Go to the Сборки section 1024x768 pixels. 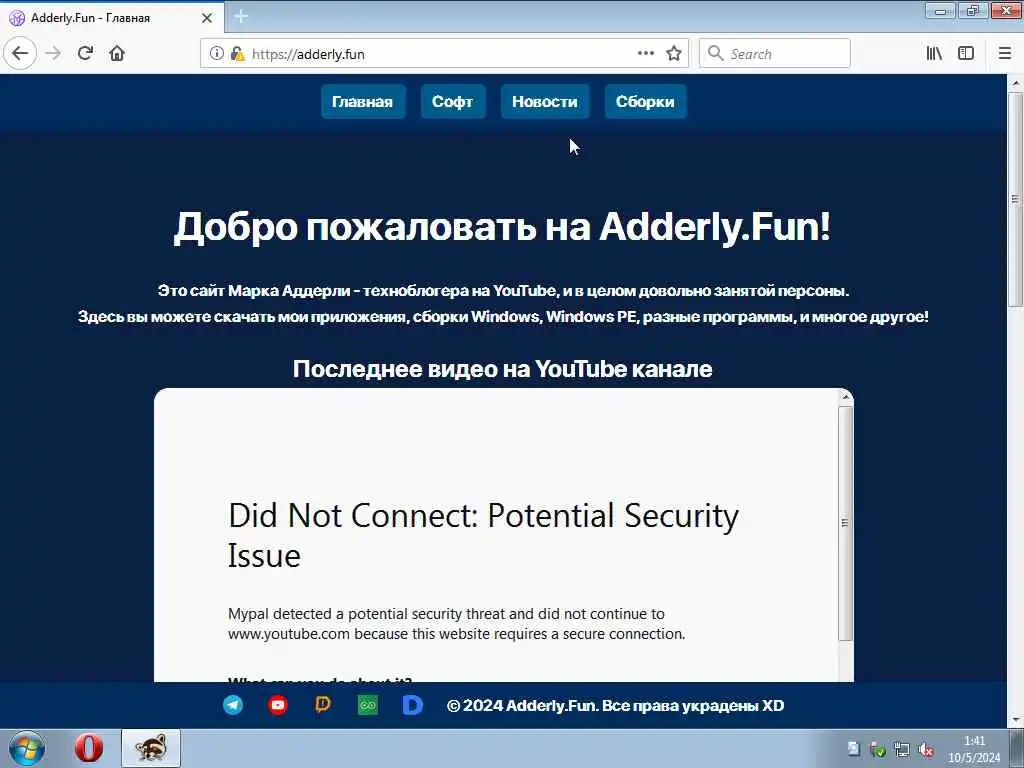click(645, 102)
